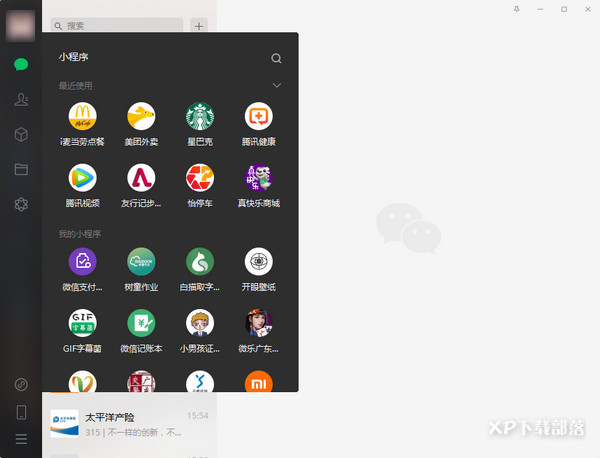The width and height of the screenshot is (600, 458).
Task: Open the red seal-style mini program icon
Action: coord(141,381)
